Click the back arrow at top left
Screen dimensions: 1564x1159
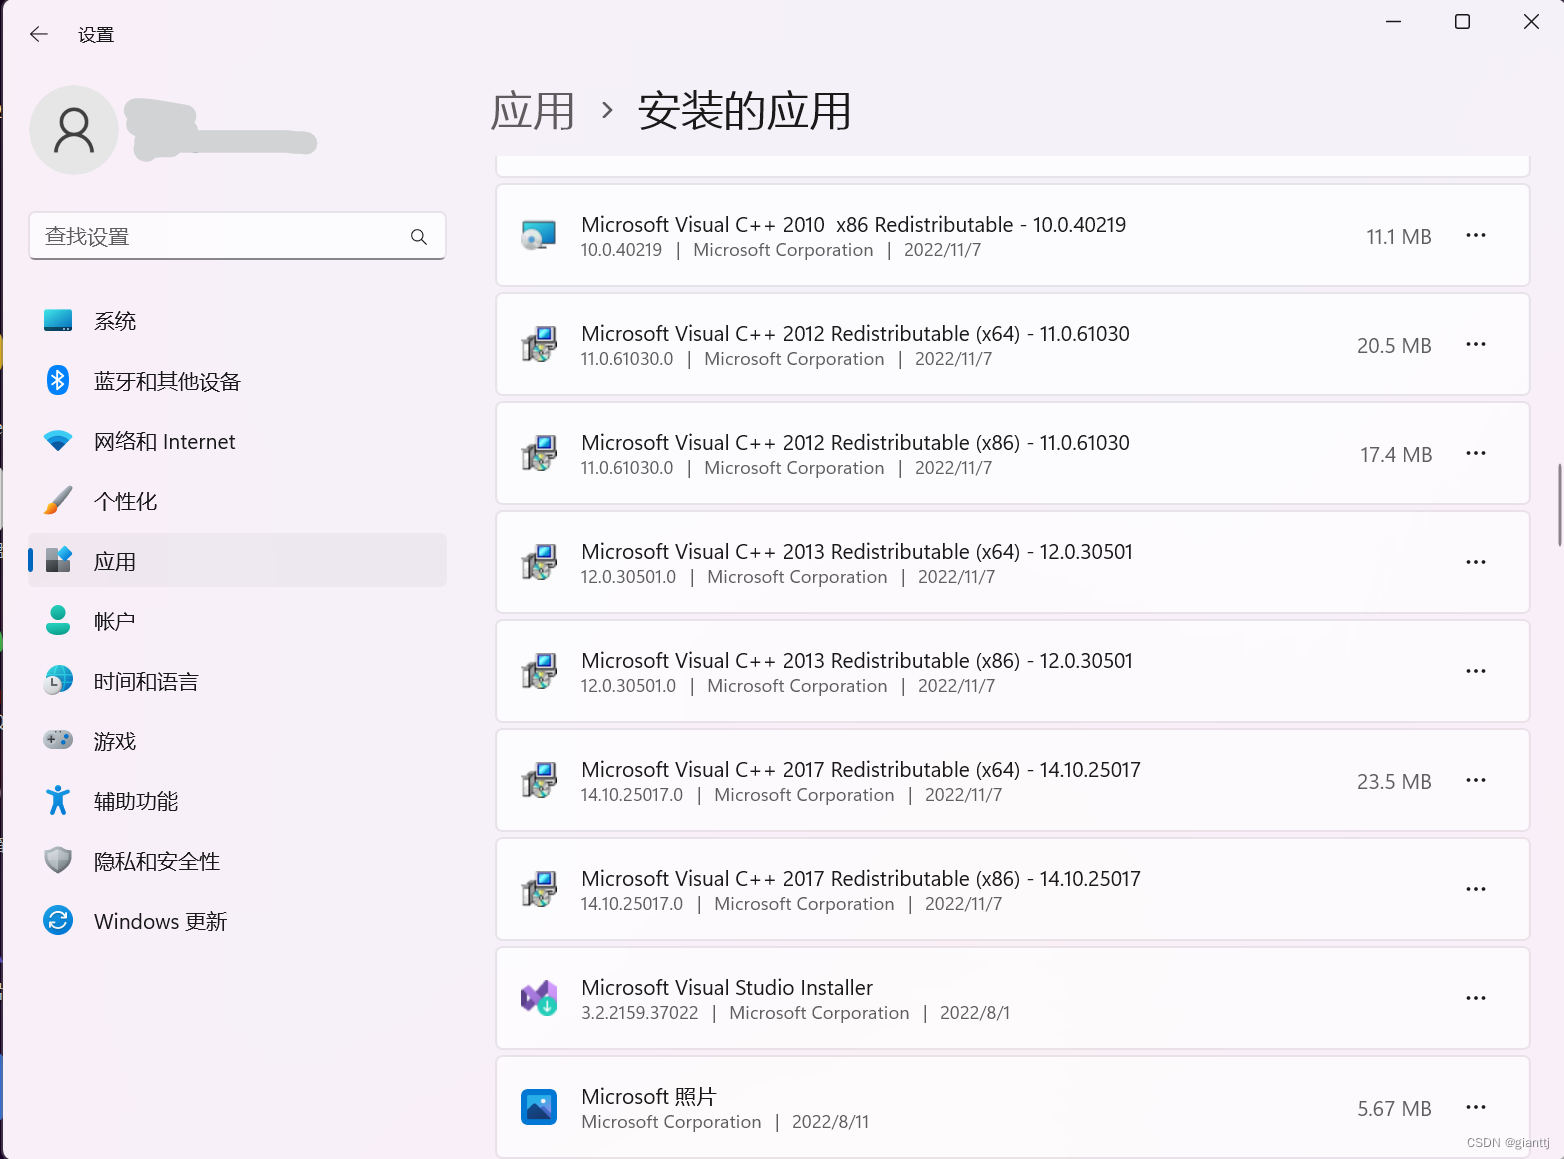tap(38, 33)
